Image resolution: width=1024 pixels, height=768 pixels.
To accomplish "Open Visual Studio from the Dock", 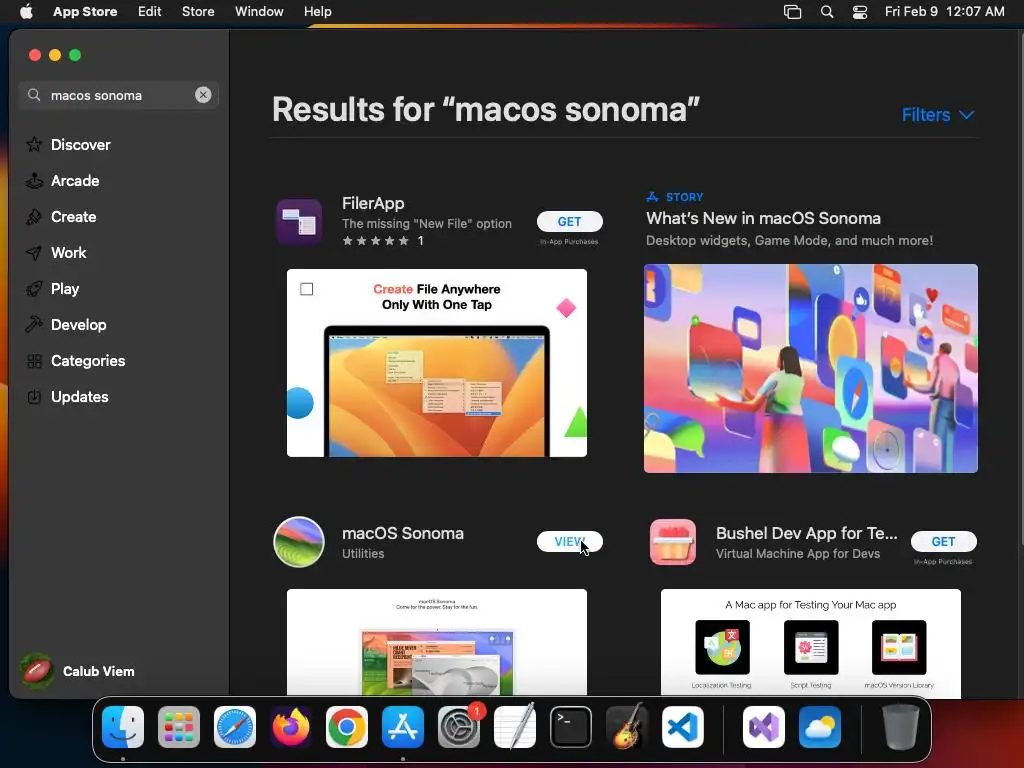I will coord(764,727).
